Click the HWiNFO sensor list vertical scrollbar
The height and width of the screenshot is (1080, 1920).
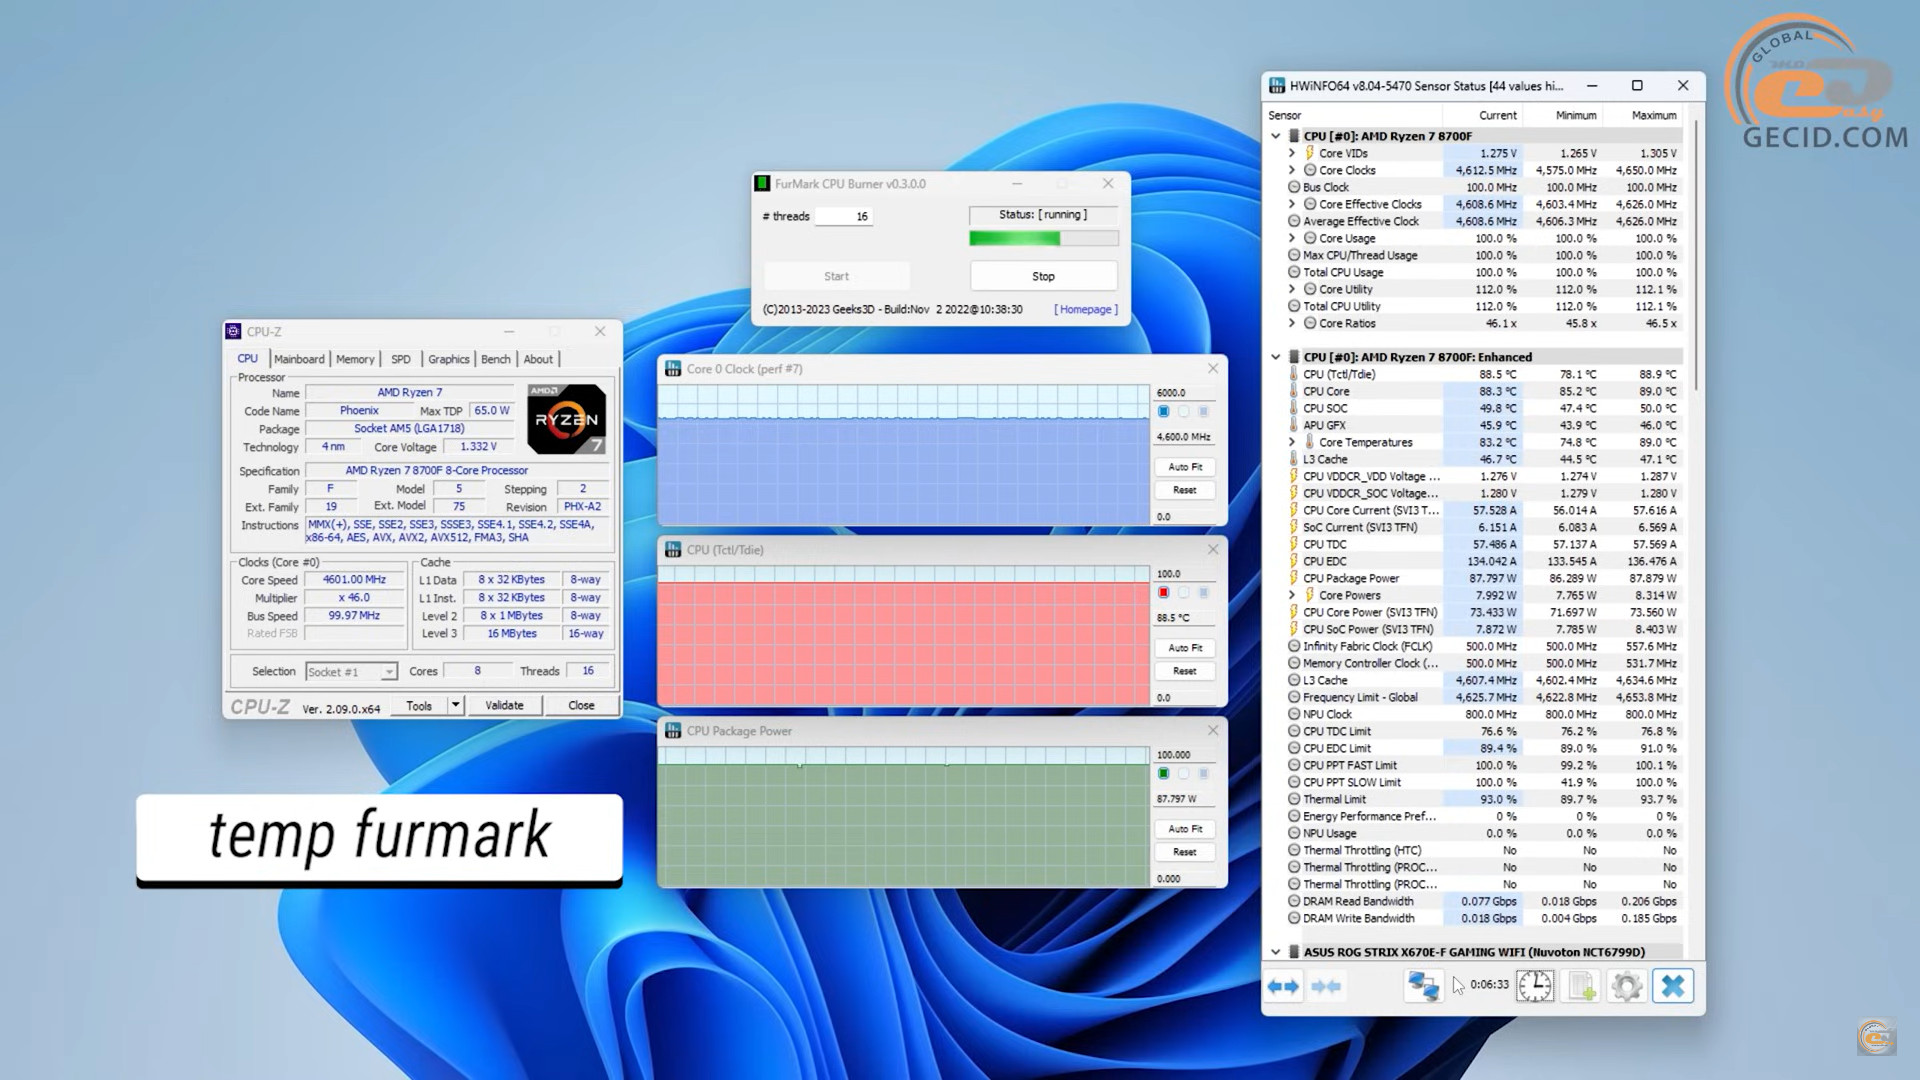[1695, 255]
